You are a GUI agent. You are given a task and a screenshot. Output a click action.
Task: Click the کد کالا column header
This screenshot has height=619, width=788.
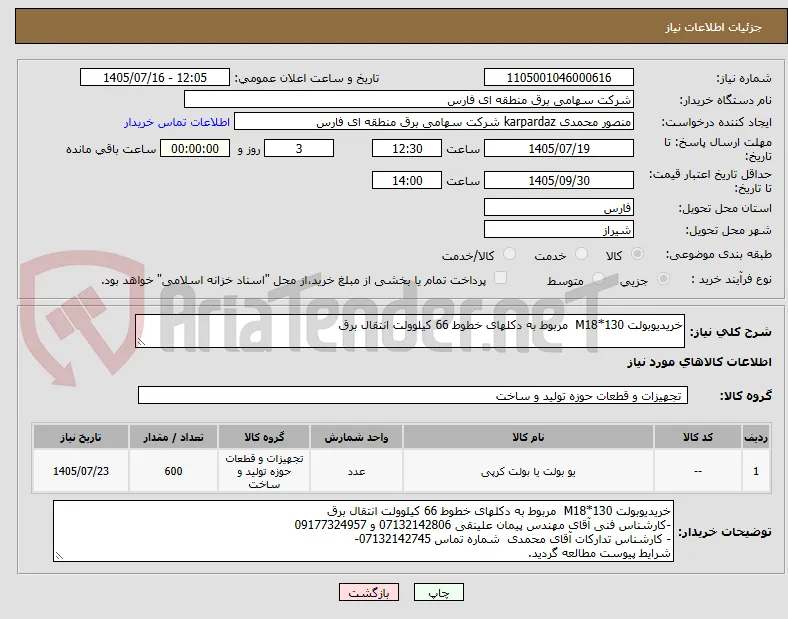[698, 437]
